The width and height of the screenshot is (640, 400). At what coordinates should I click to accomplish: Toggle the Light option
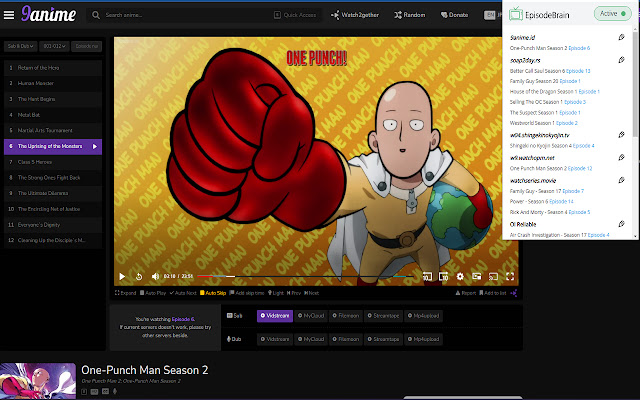[276, 293]
